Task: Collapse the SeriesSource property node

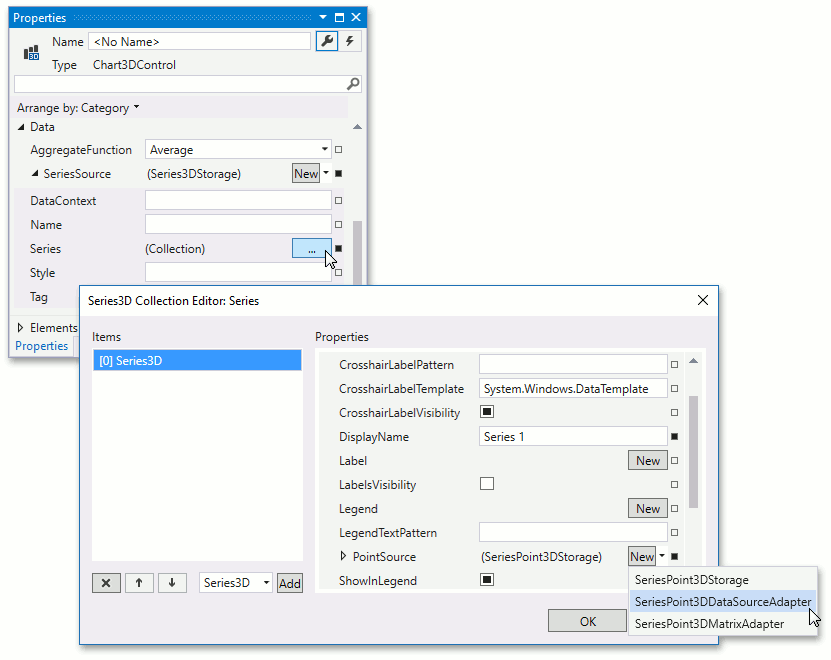Action: click(x=35, y=173)
